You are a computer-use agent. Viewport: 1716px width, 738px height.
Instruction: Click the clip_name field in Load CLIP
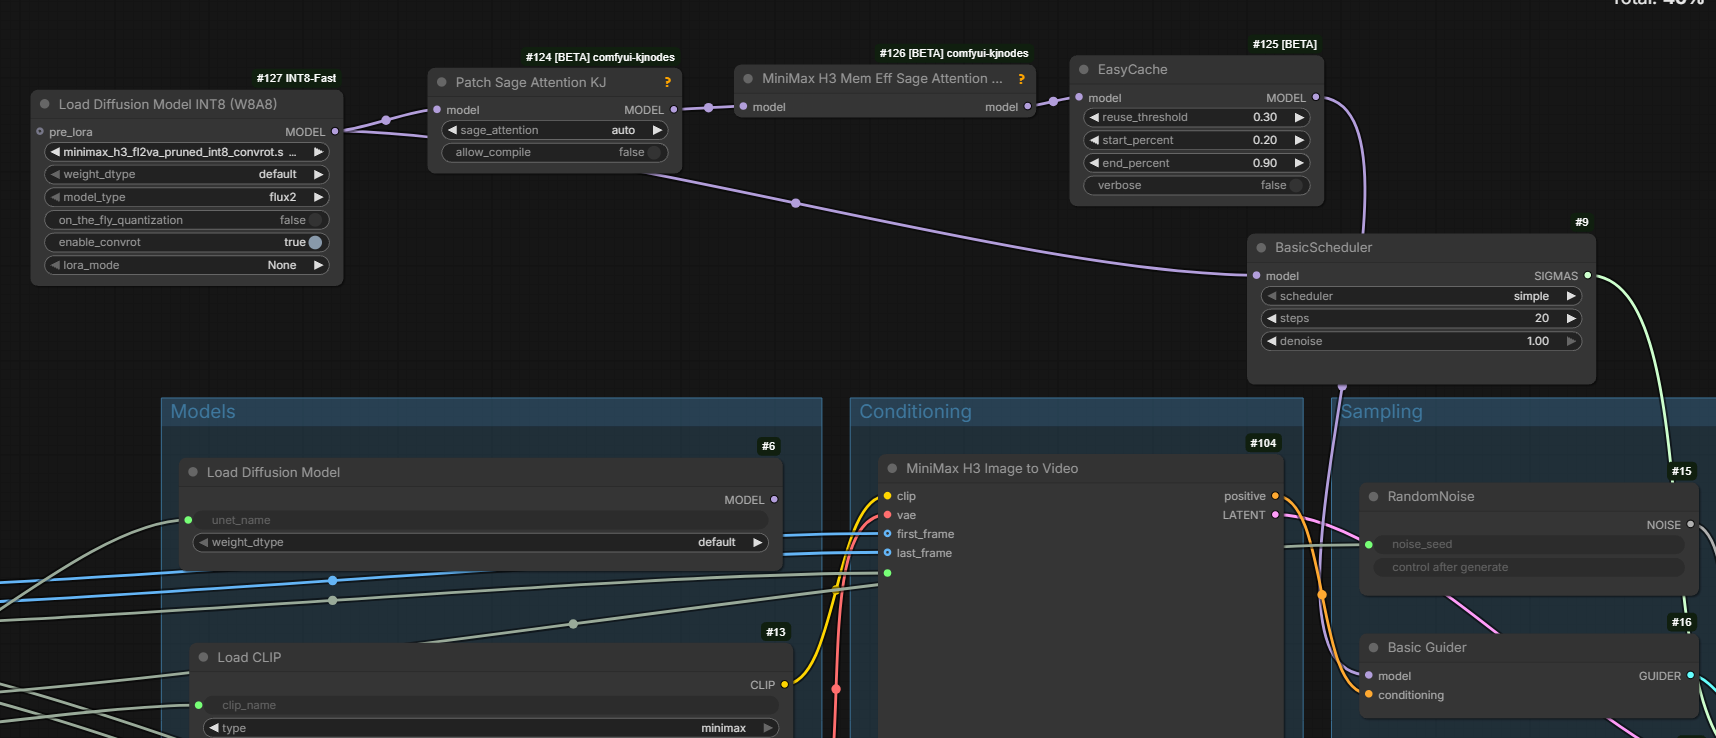(x=491, y=705)
